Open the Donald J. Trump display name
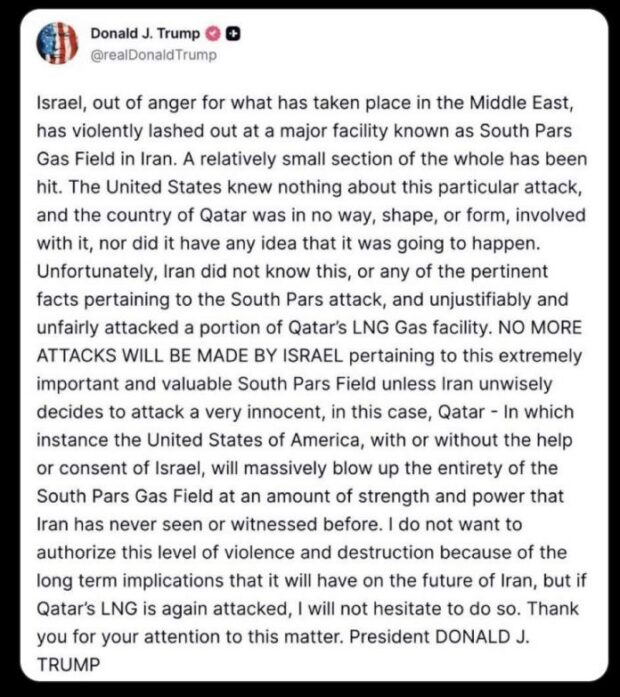Viewport: 620px width, 697px height. (x=152, y=34)
